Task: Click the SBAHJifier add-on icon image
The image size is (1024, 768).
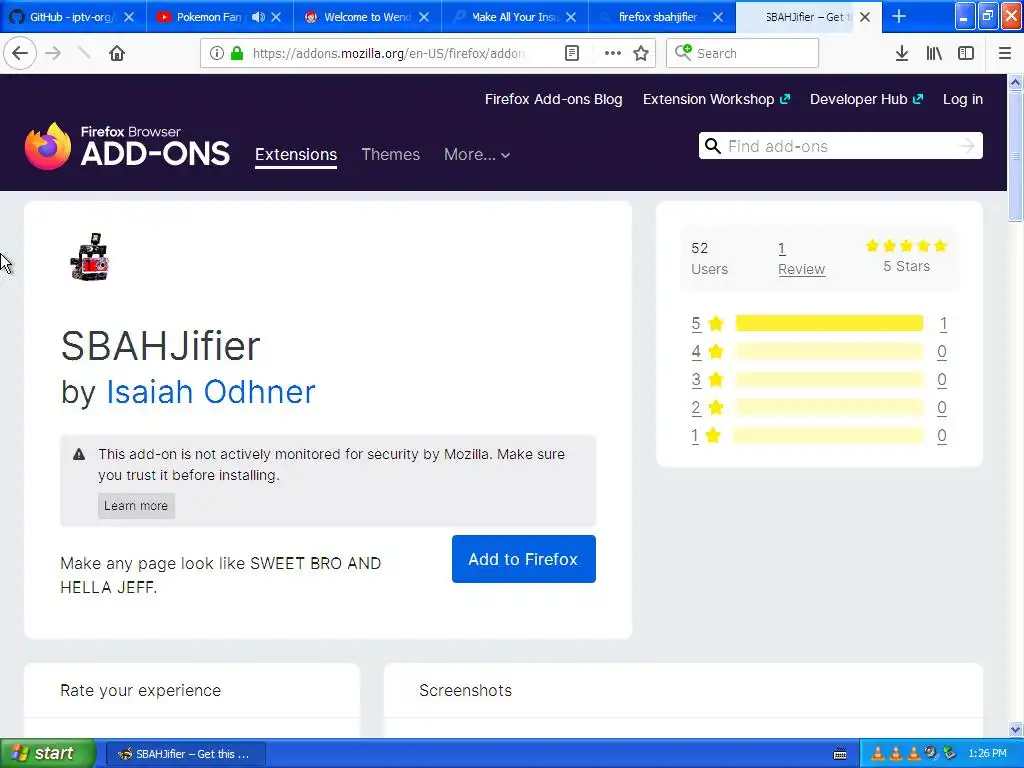Action: (x=89, y=257)
